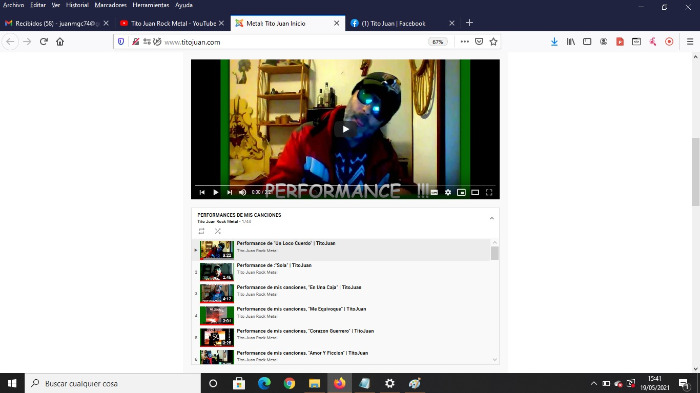Click thumbnail of 'Sola' playlist item
The image size is (700, 393).
pyautogui.click(x=217, y=272)
